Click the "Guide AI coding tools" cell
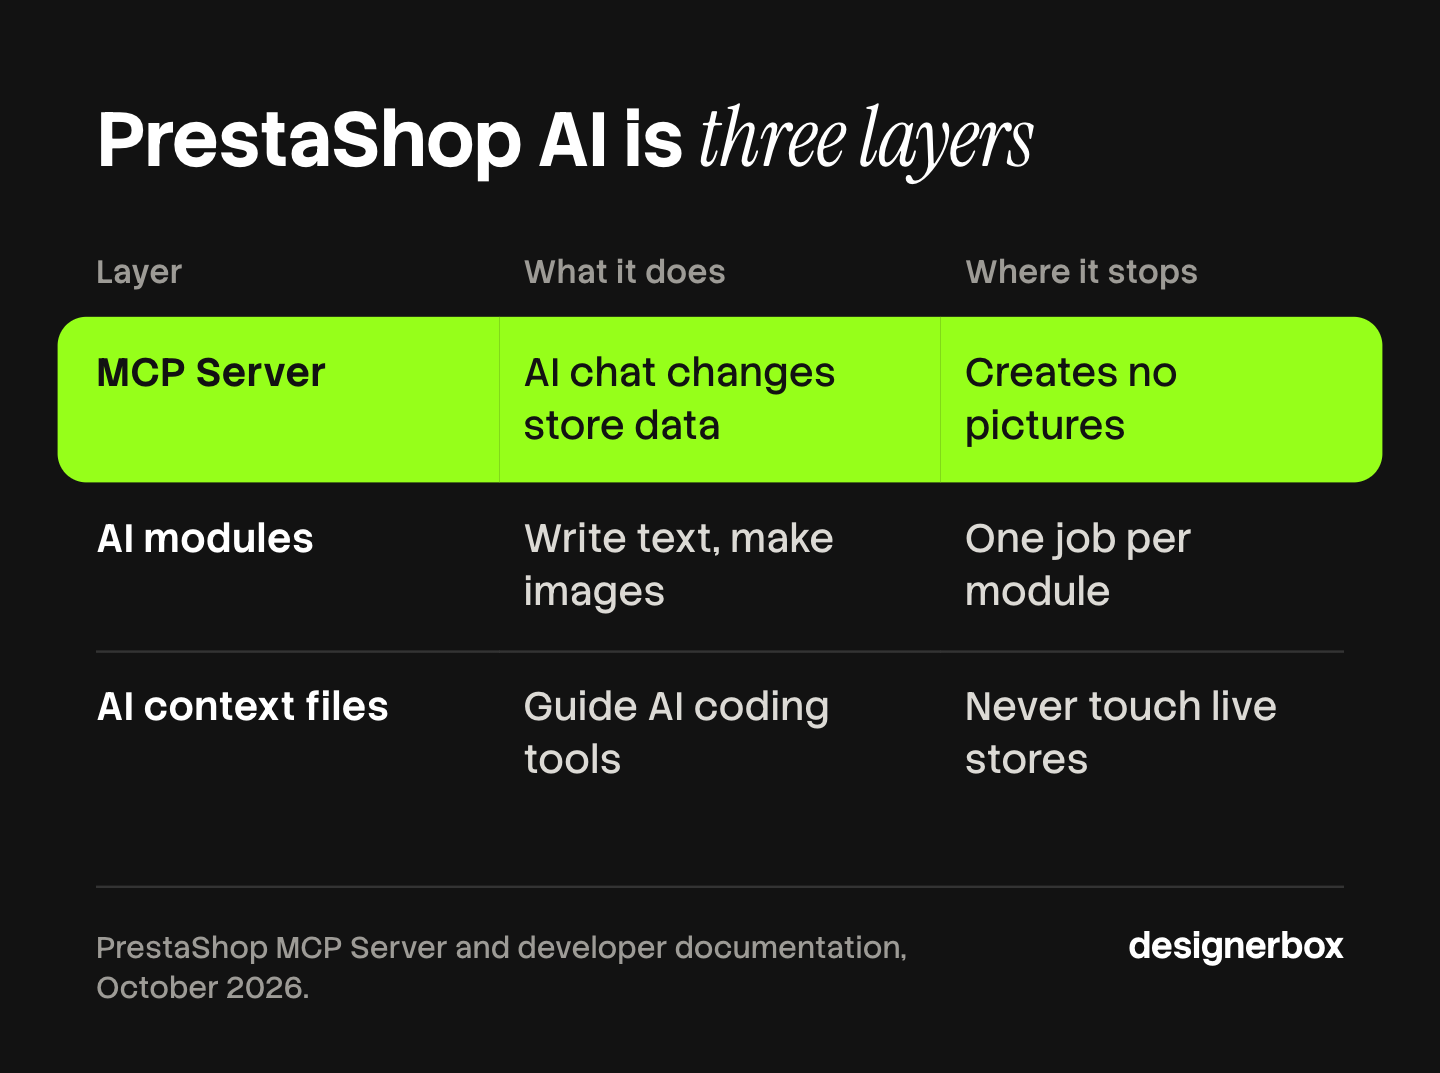Screen dimensions: 1440x1073 676,733
